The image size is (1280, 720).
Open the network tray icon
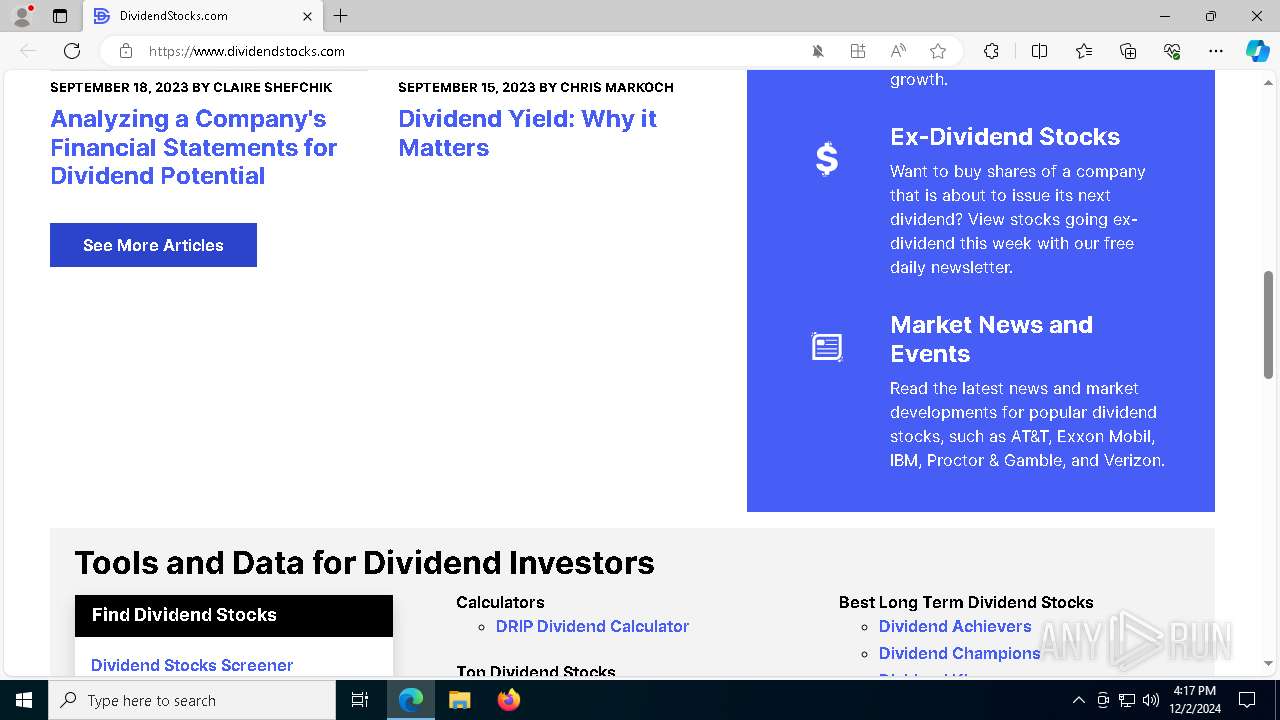coord(1127,700)
